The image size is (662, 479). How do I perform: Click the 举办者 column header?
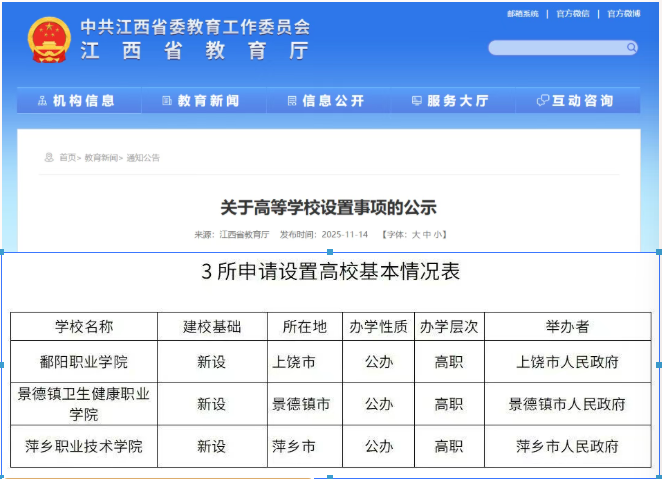tap(567, 327)
